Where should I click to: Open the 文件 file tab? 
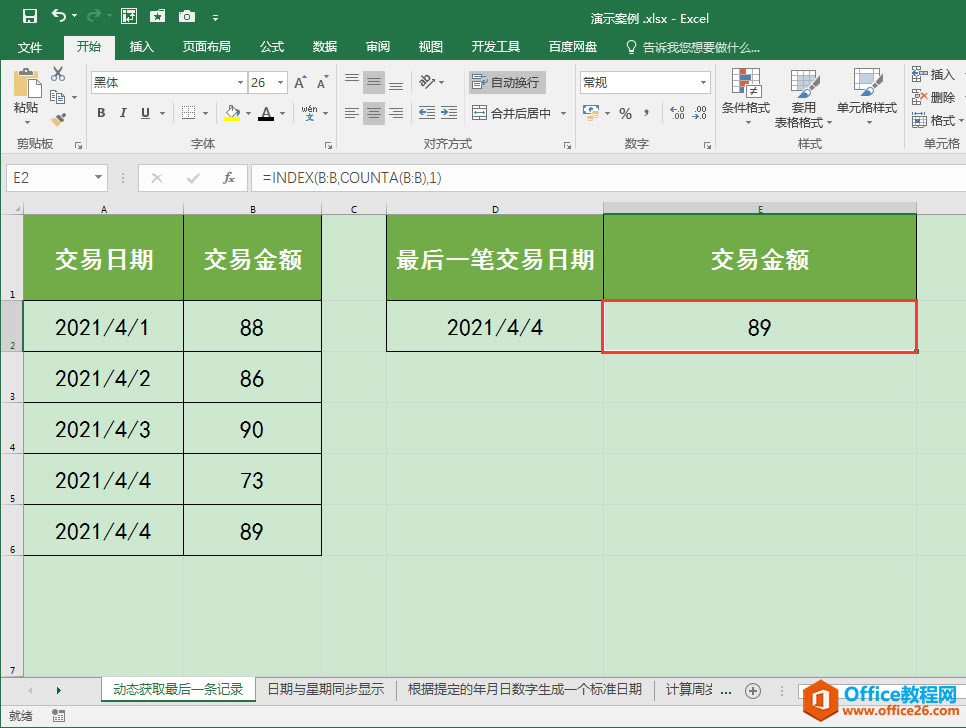[x=30, y=47]
